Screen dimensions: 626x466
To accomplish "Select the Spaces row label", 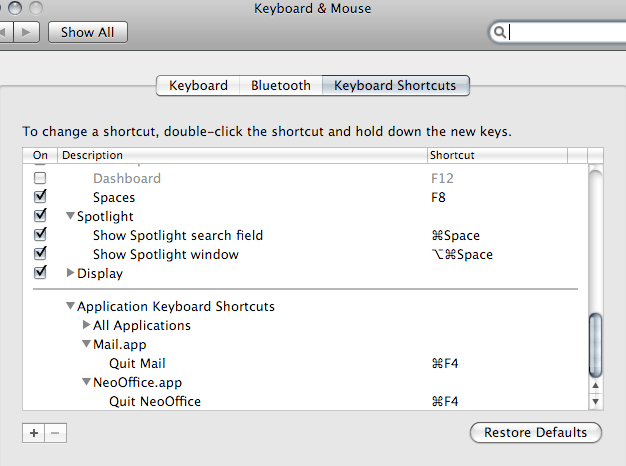I will click(114, 197).
